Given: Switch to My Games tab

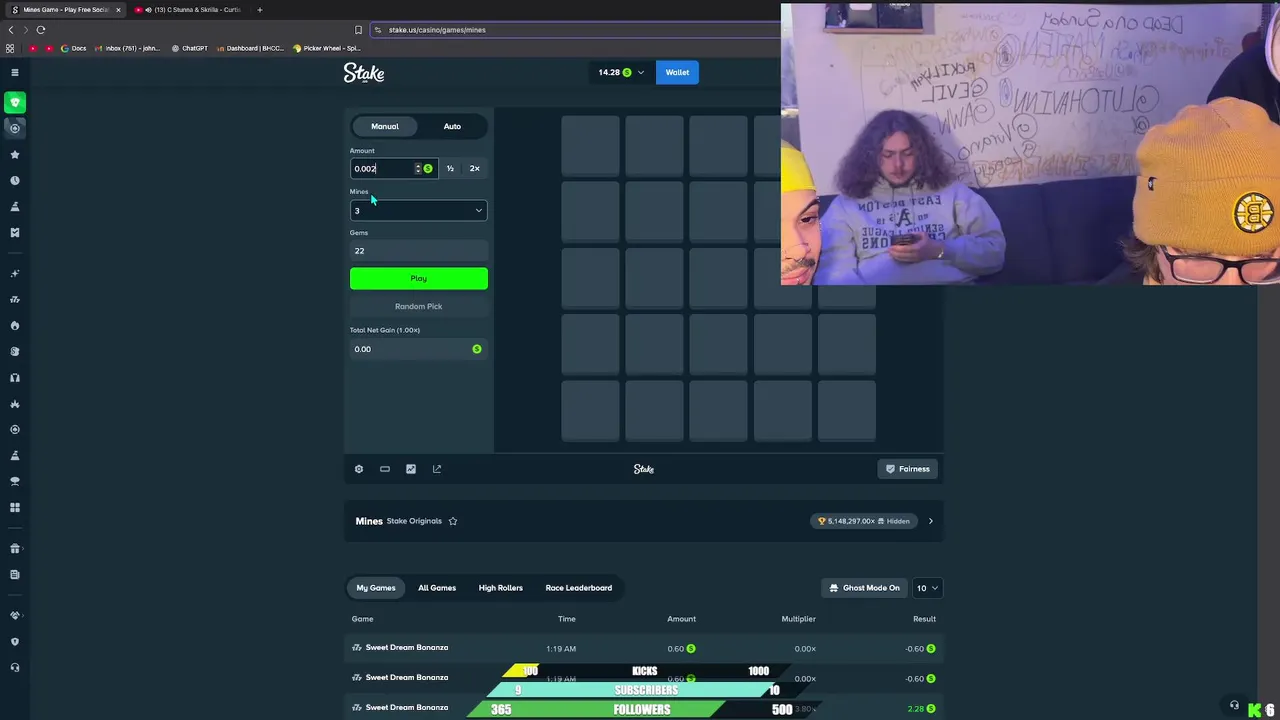Looking at the screenshot, I should point(376,588).
